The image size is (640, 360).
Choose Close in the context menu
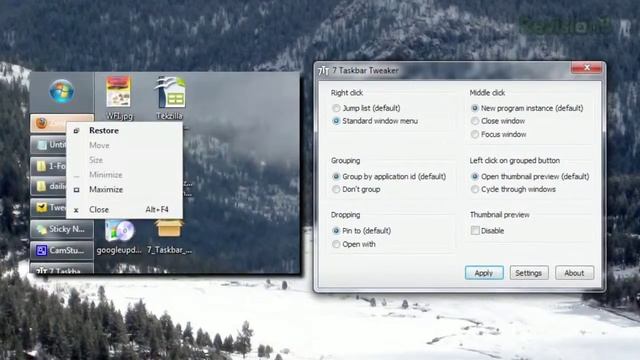point(124,209)
